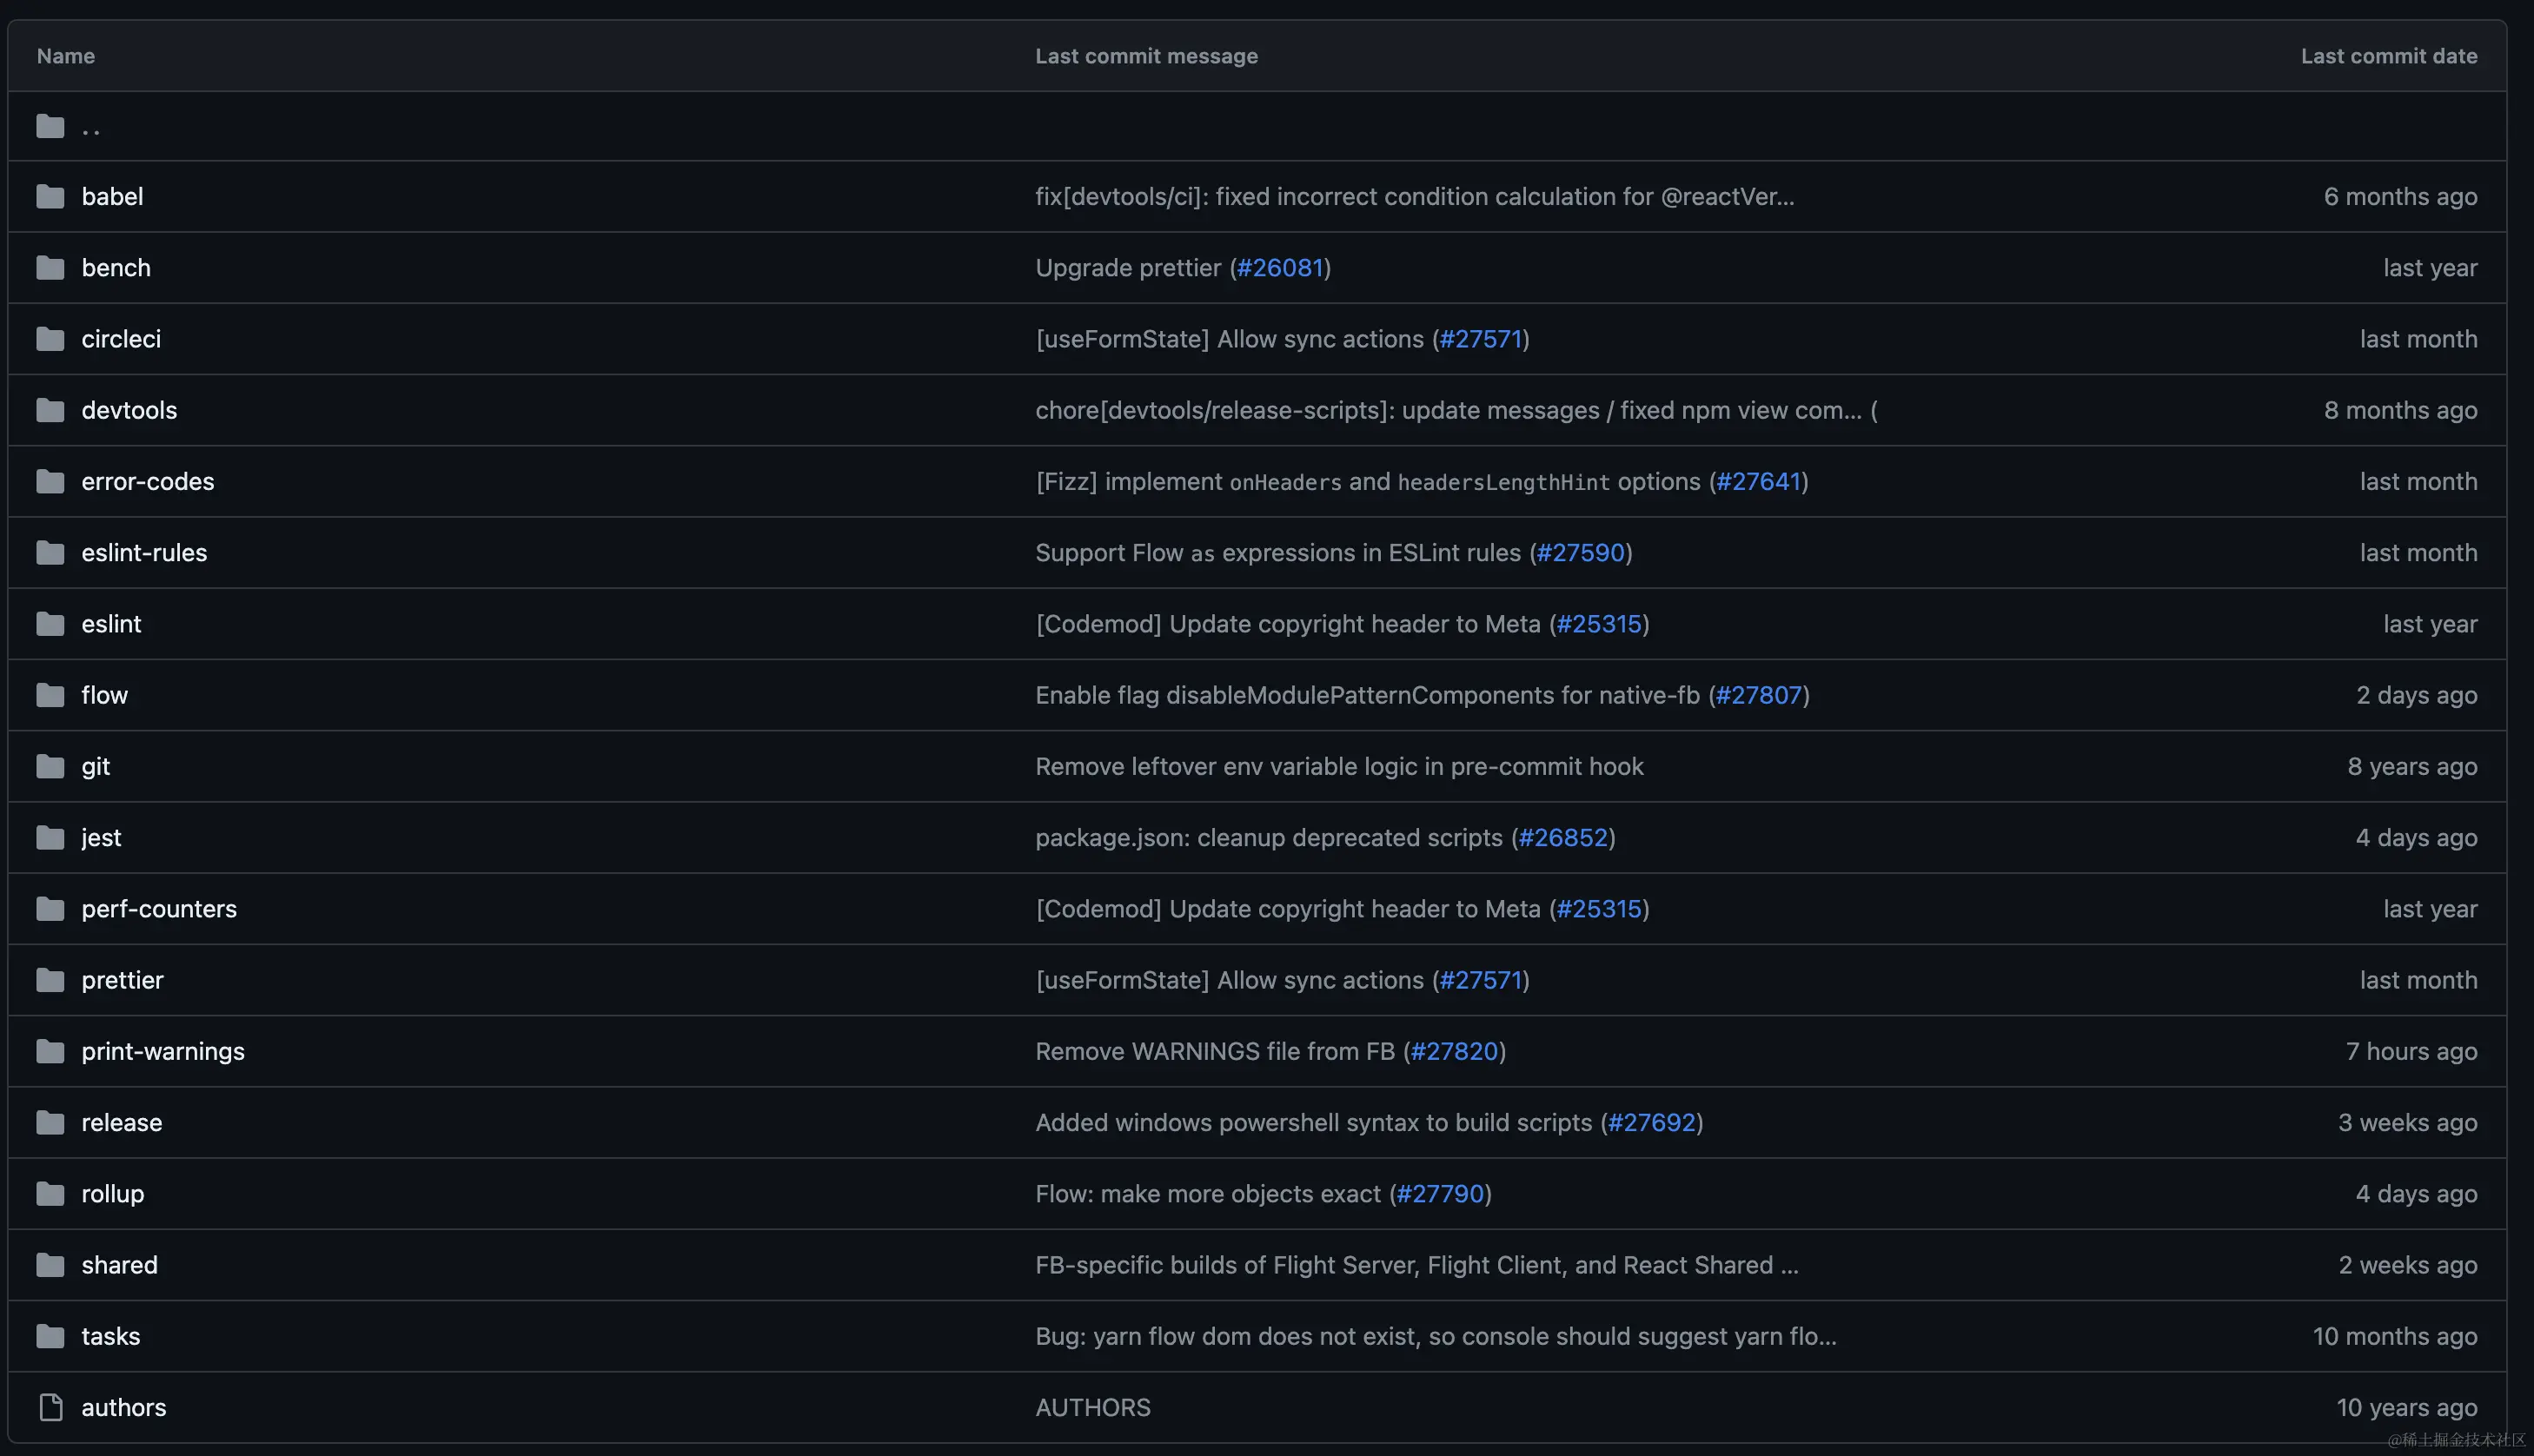
Task: Click the folder icon beside rollup
Action: [x=50, y=1194]
